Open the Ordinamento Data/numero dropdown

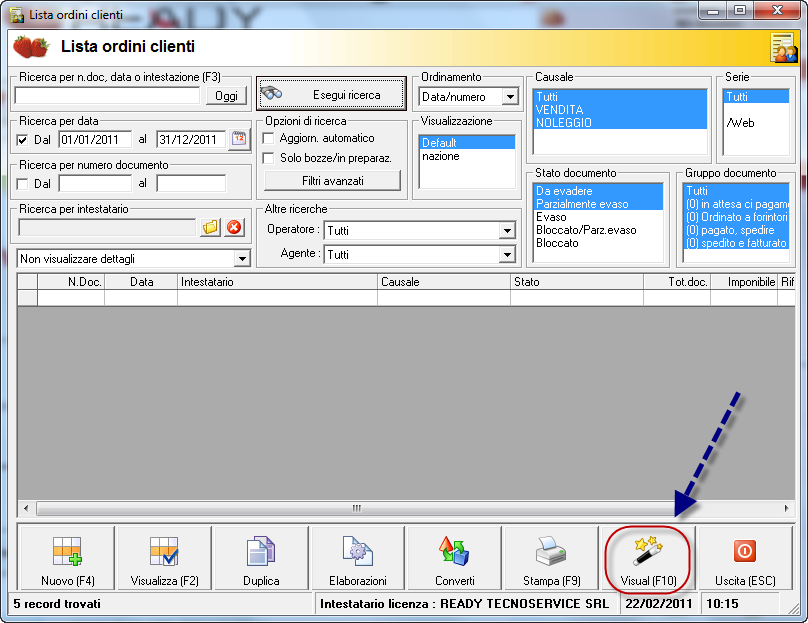(510, 96)
